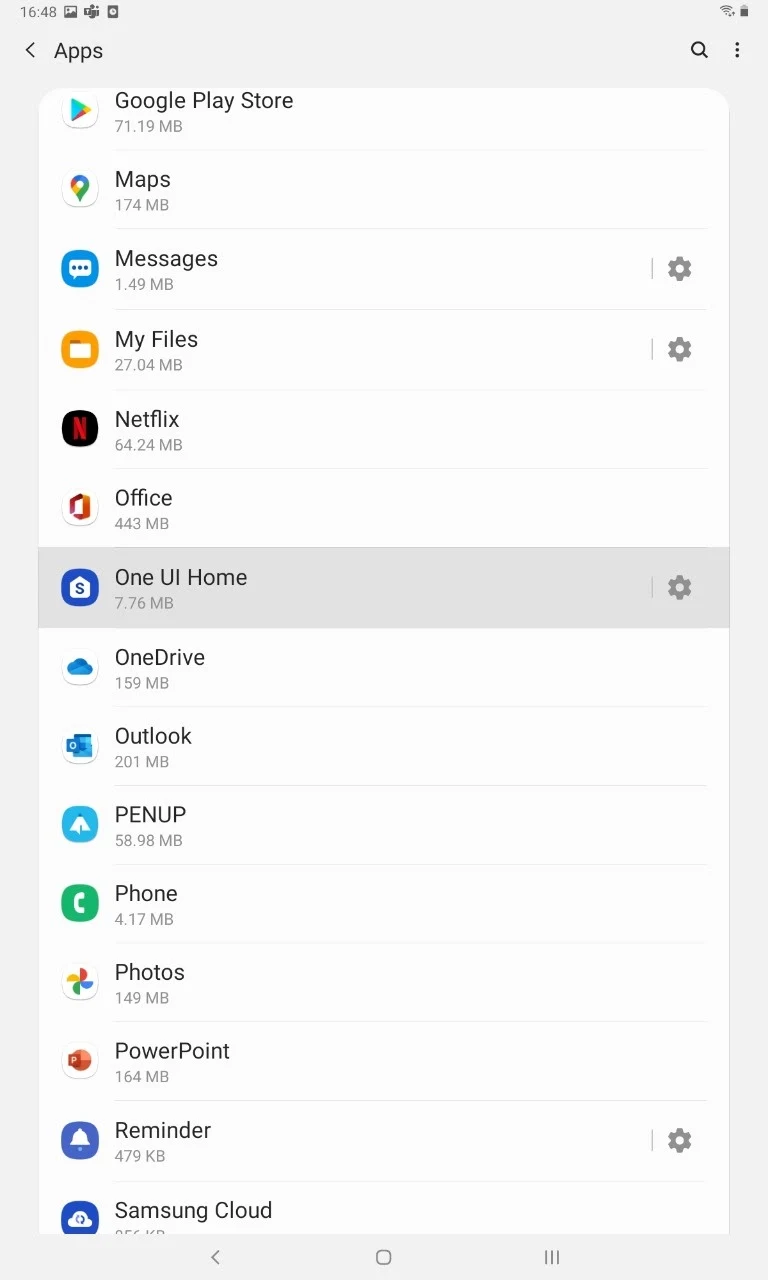
Task: Tap the My Files app icon
Action: pyautogui.click(x=80, y=349)
